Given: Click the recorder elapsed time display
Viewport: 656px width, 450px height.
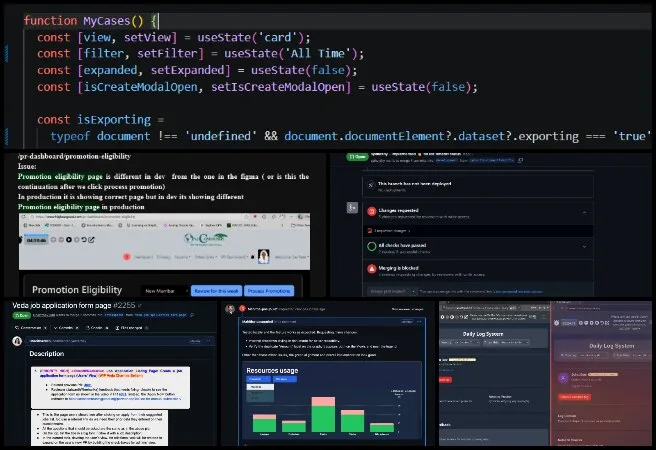Looking at the screenshot, I should (36, 240).
